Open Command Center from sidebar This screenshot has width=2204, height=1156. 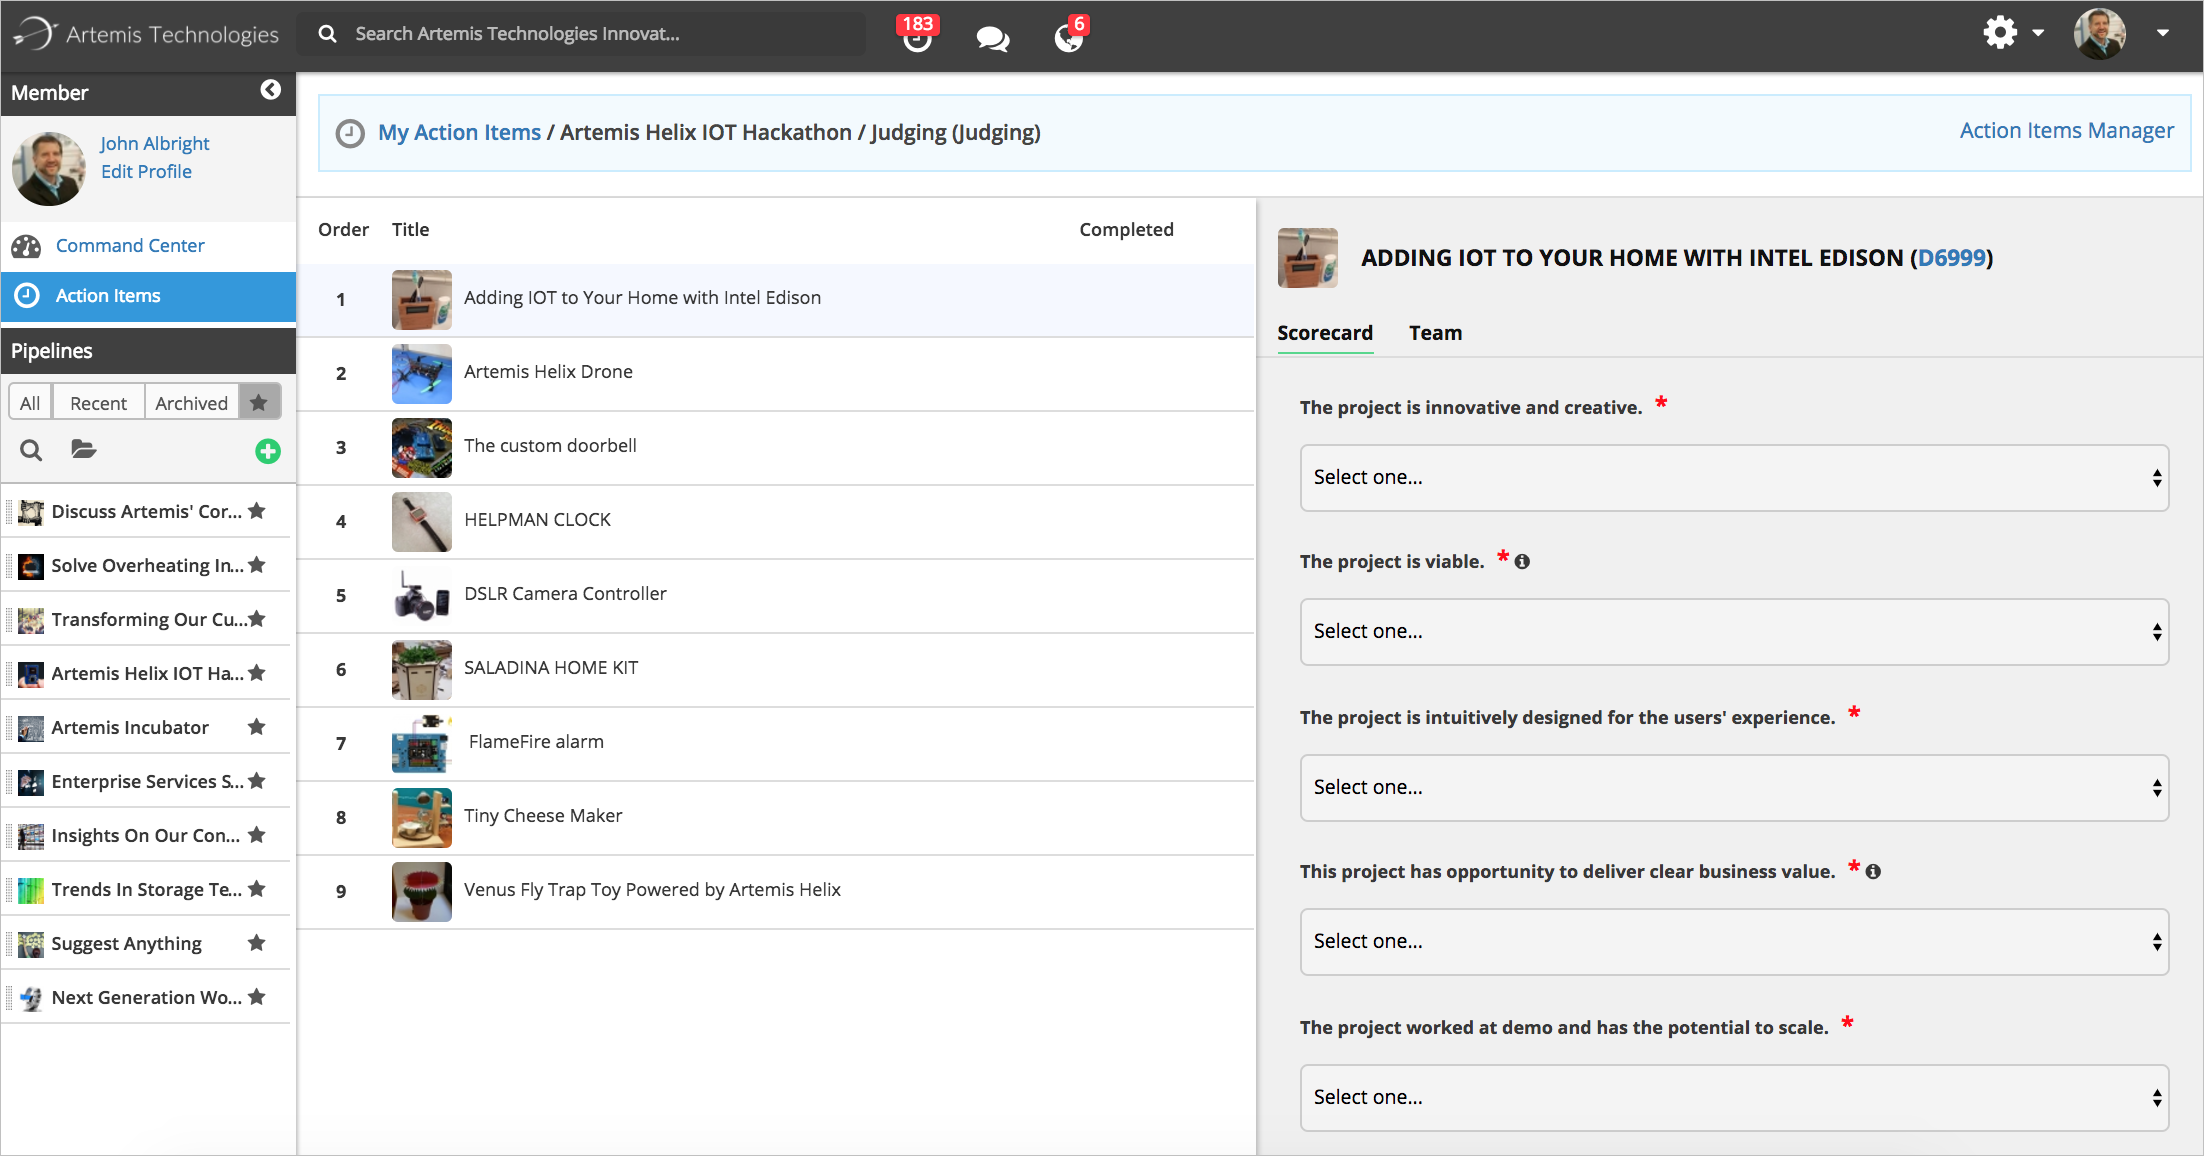coord(130,246)
